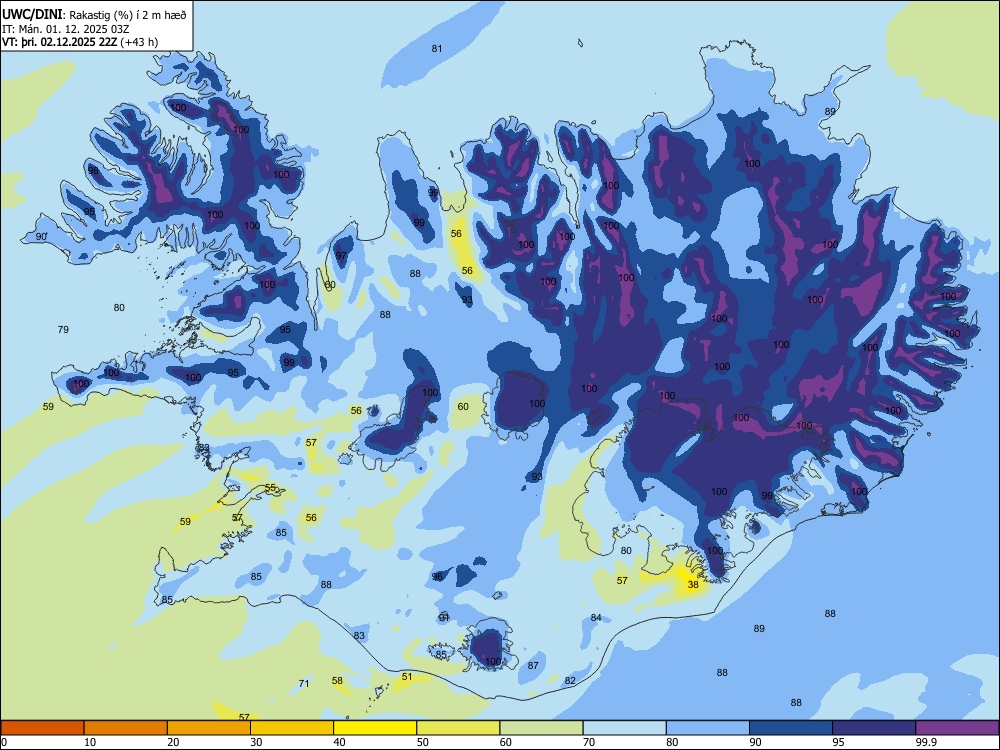The image size is (1000, 750).
Task: Pick the 60–70 light green legend swatch
Action: [541, 728]
